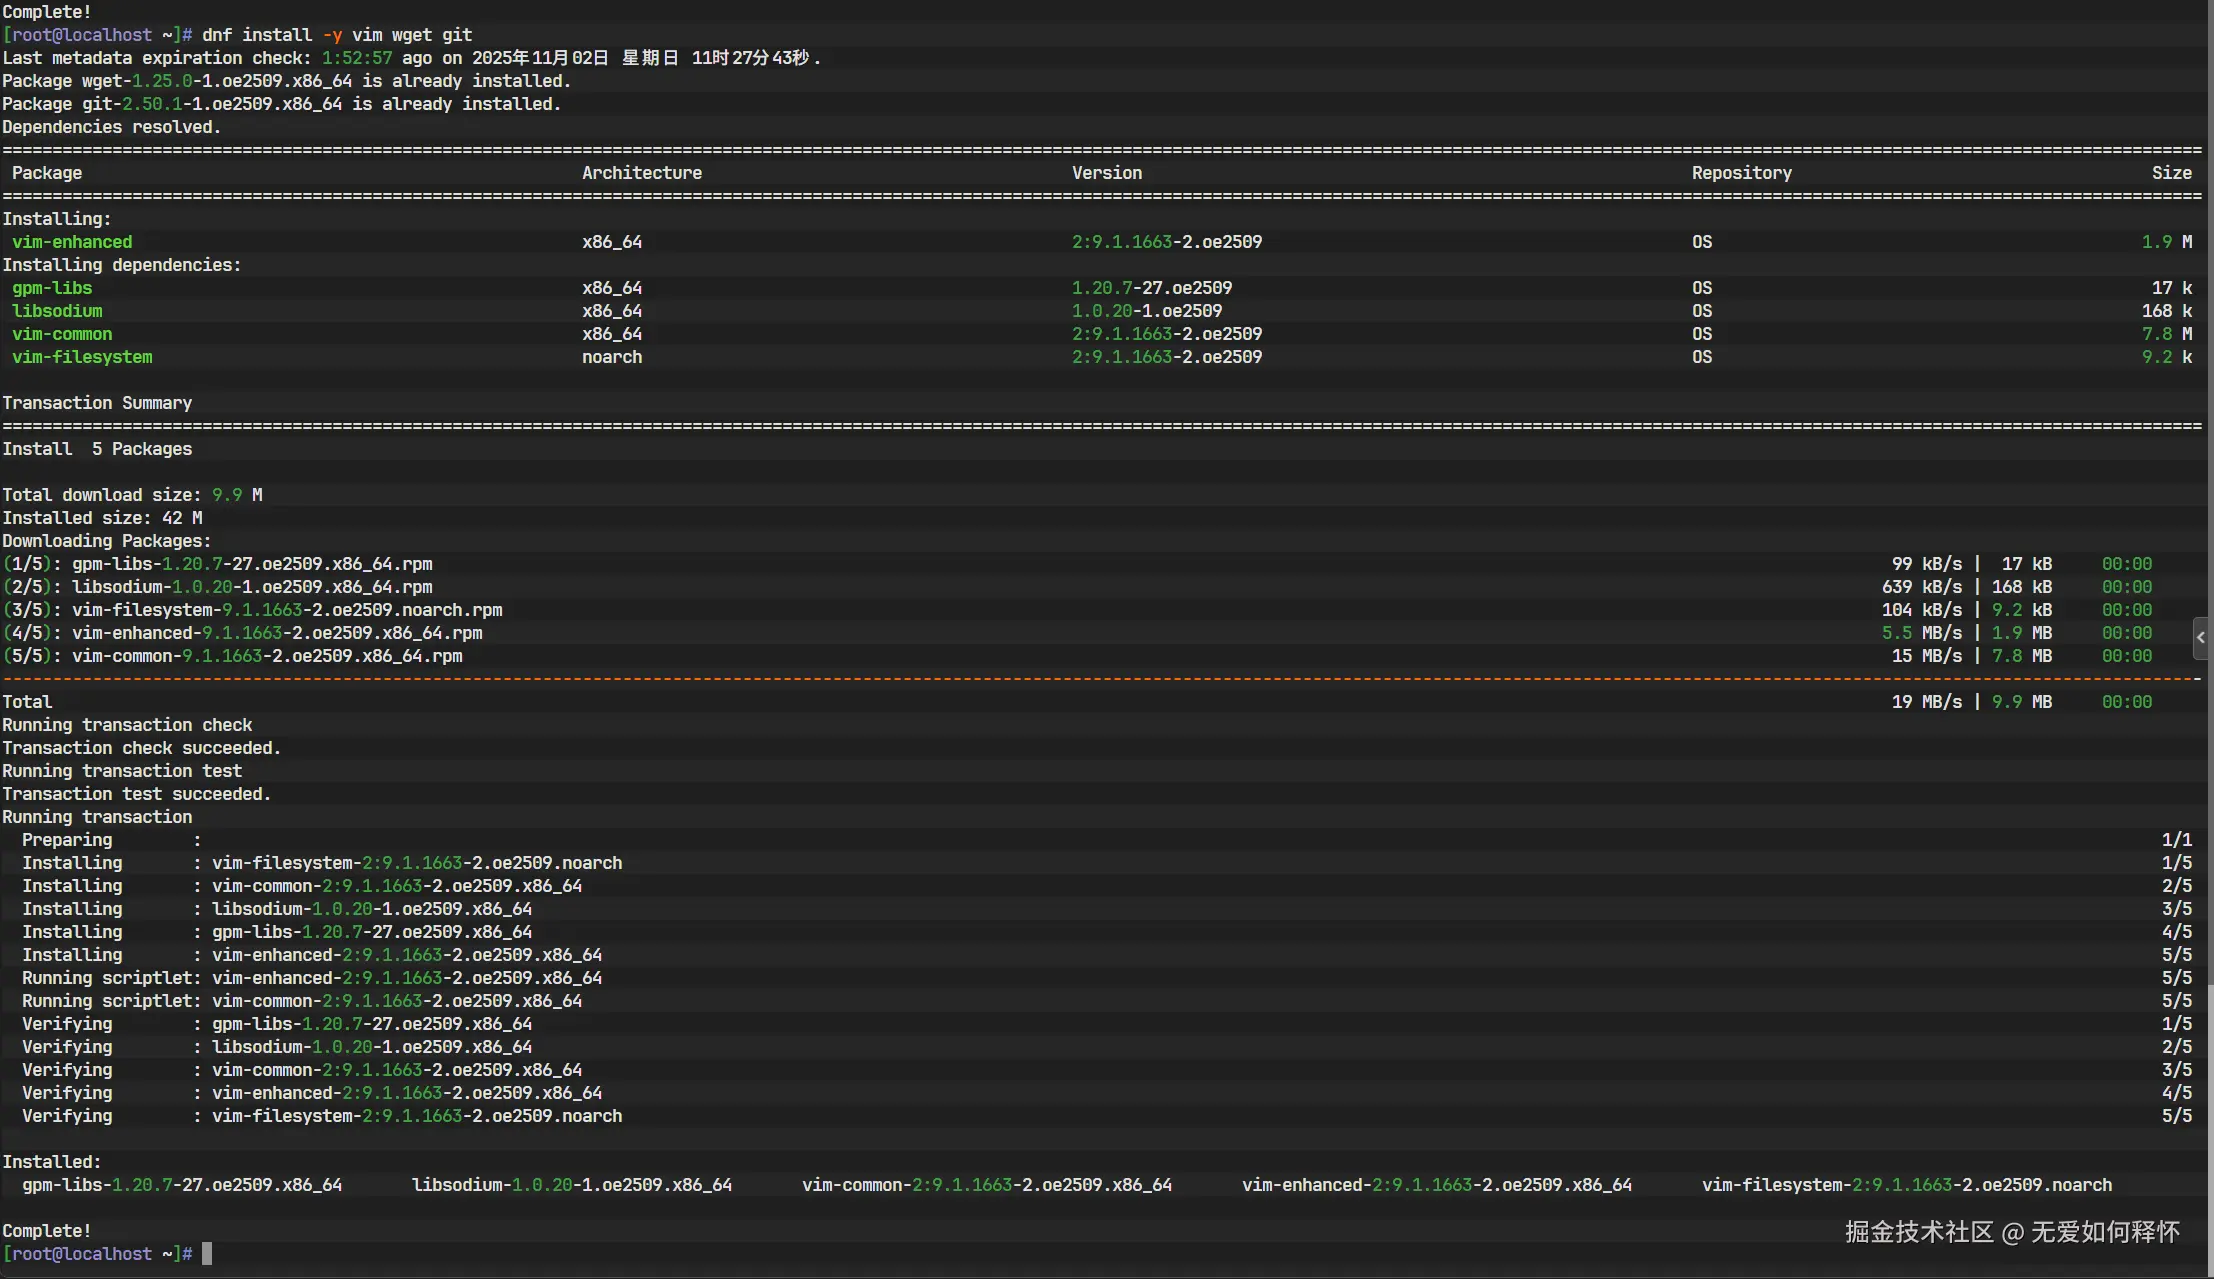Click the 'Install 5 Packages' line

(97, 449)
